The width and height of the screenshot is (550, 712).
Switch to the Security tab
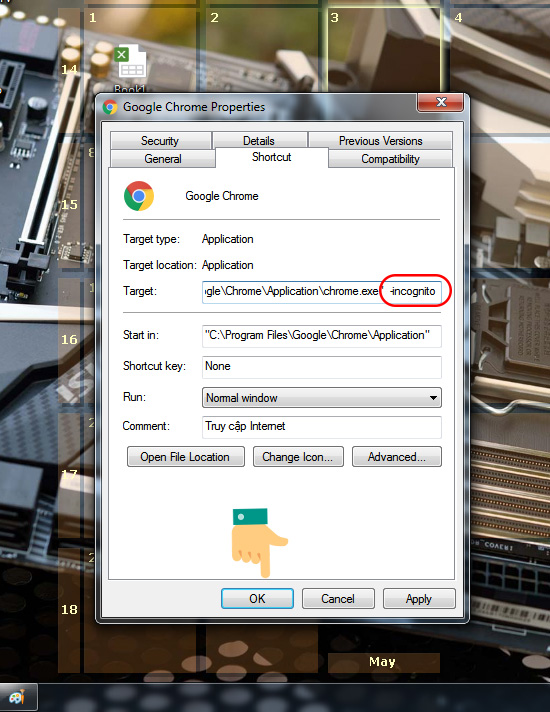(x=160, y=141)
